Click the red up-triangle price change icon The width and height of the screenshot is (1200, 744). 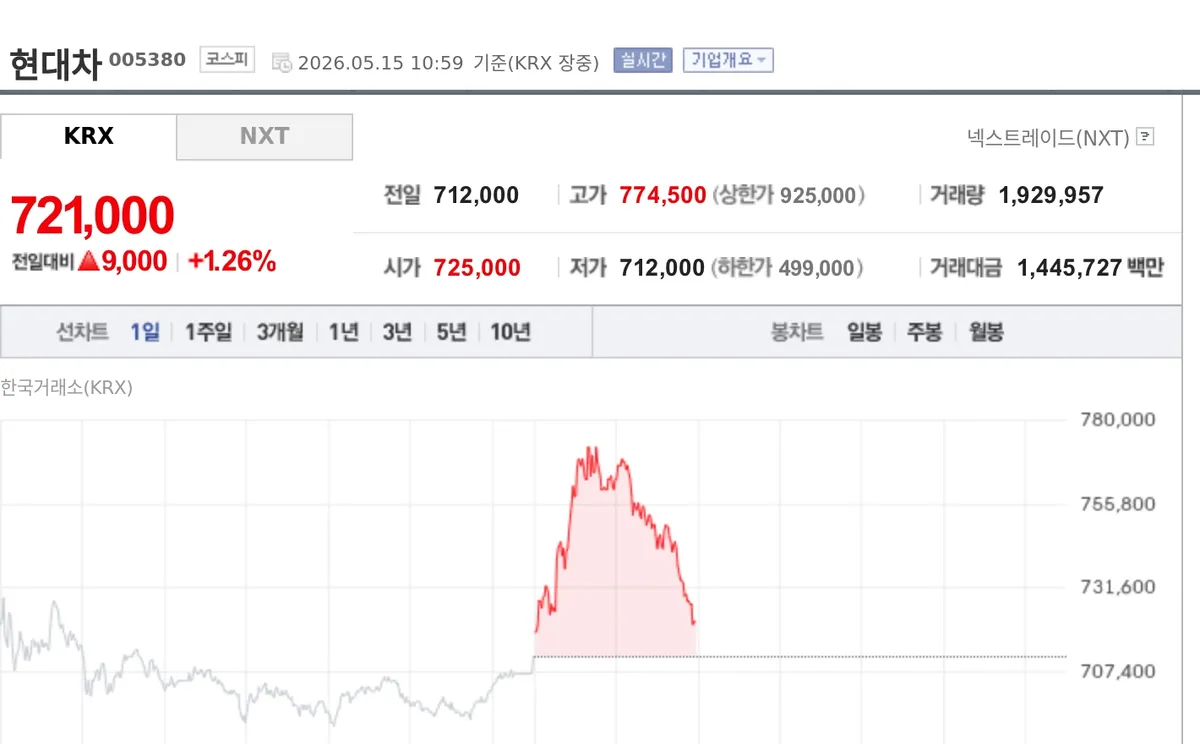point(88,262)
